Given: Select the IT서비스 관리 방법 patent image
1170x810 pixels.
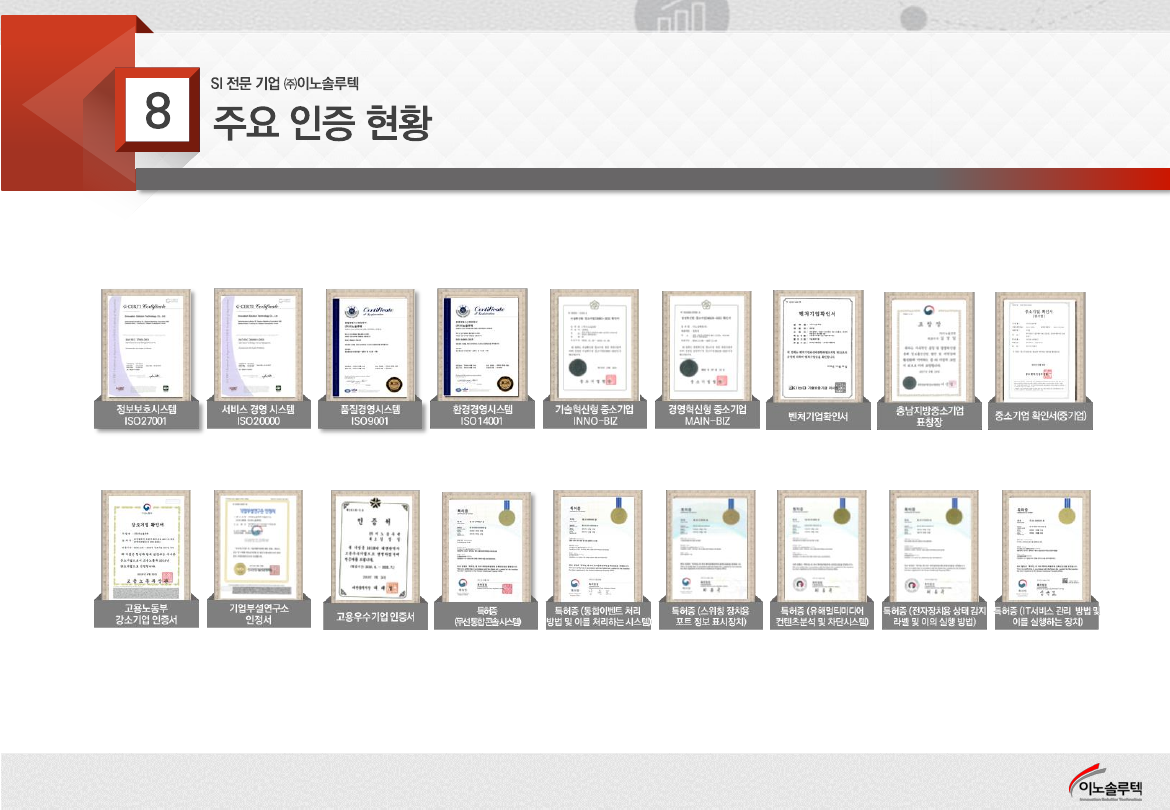Looking at the screenshot, I should [1046, 546].
